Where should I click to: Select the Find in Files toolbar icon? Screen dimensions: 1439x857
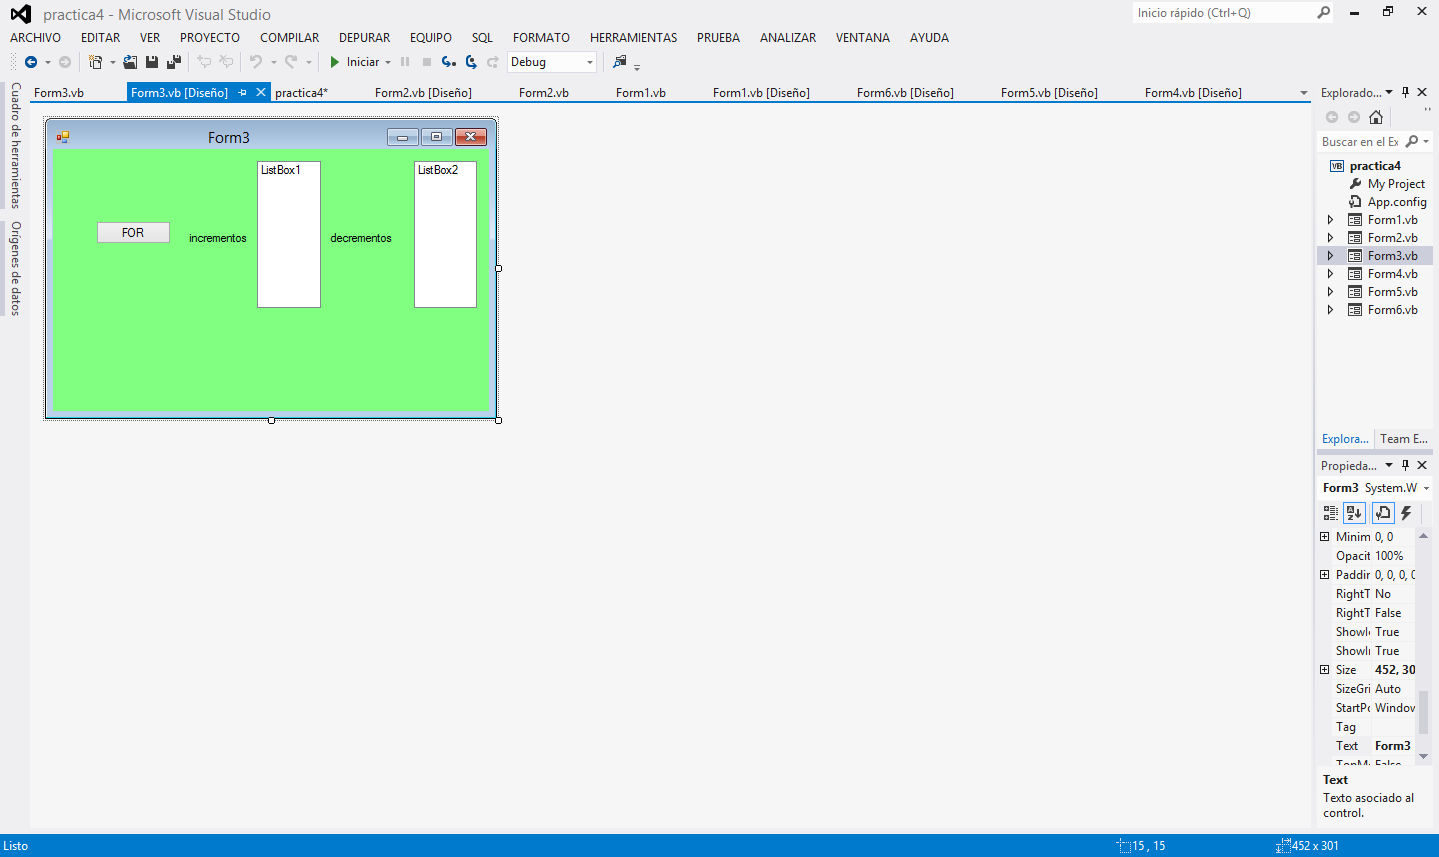[620, 62]
